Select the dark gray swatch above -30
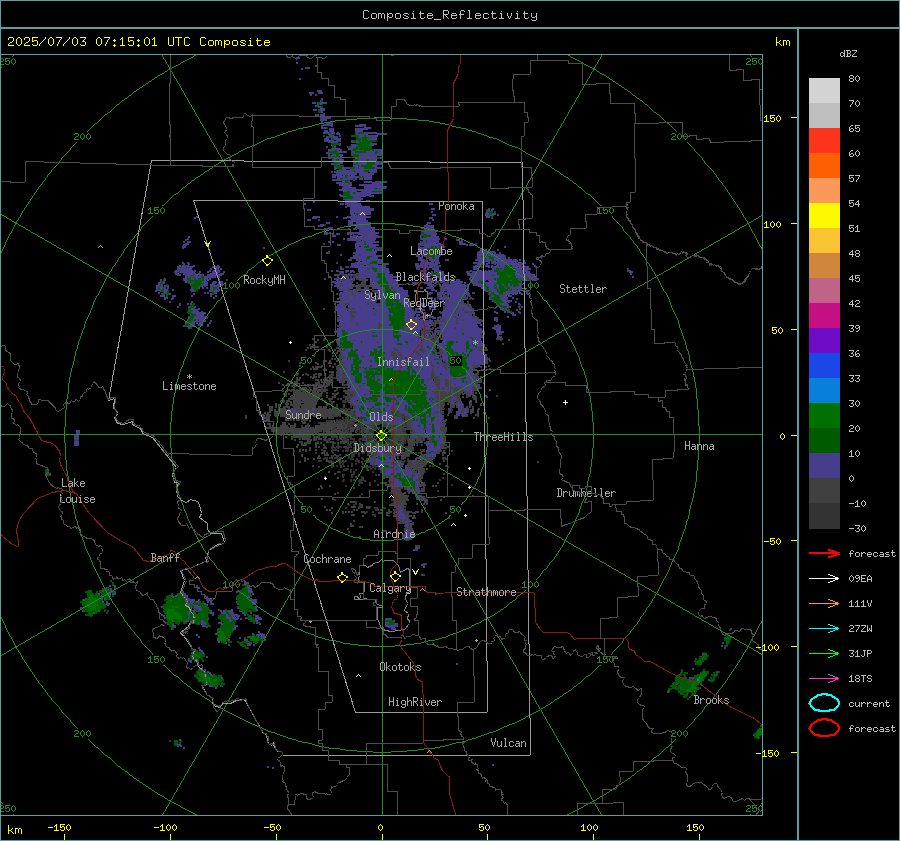The image size is (900, 841). [x=824, y=516]
